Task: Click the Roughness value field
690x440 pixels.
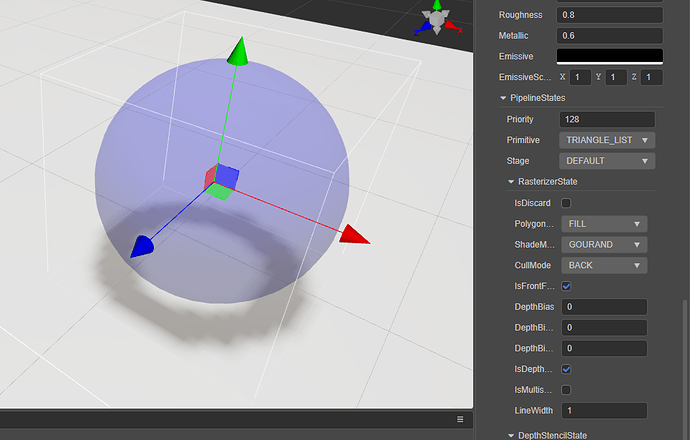Action: pyautogui.click(x=609, y=15)
